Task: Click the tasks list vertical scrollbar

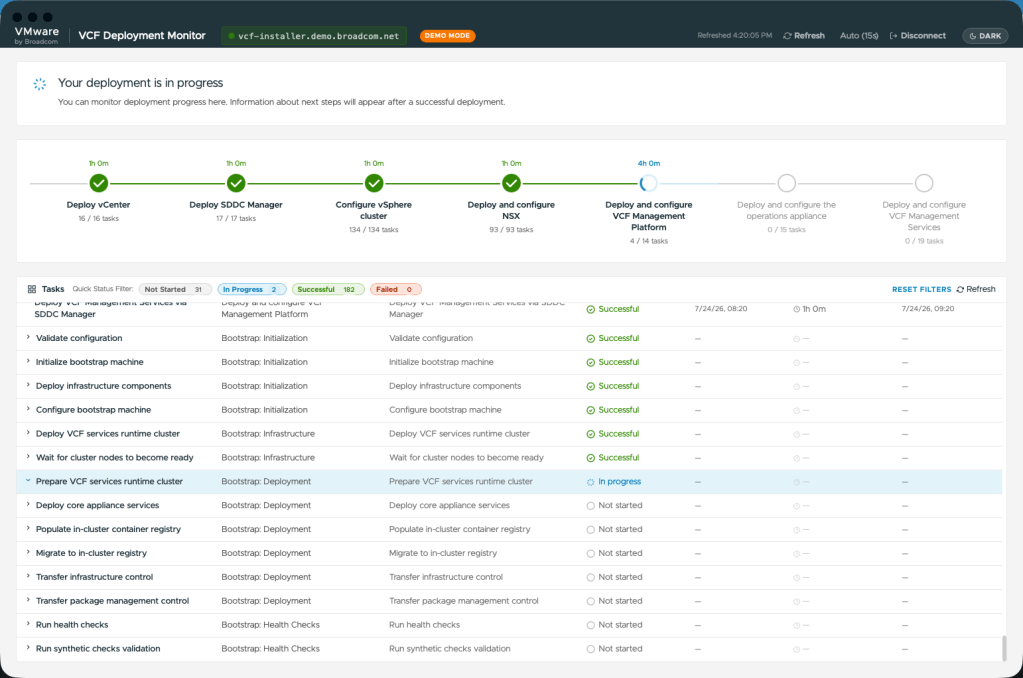Action: pyautogui.click(x=1004, y=647)
